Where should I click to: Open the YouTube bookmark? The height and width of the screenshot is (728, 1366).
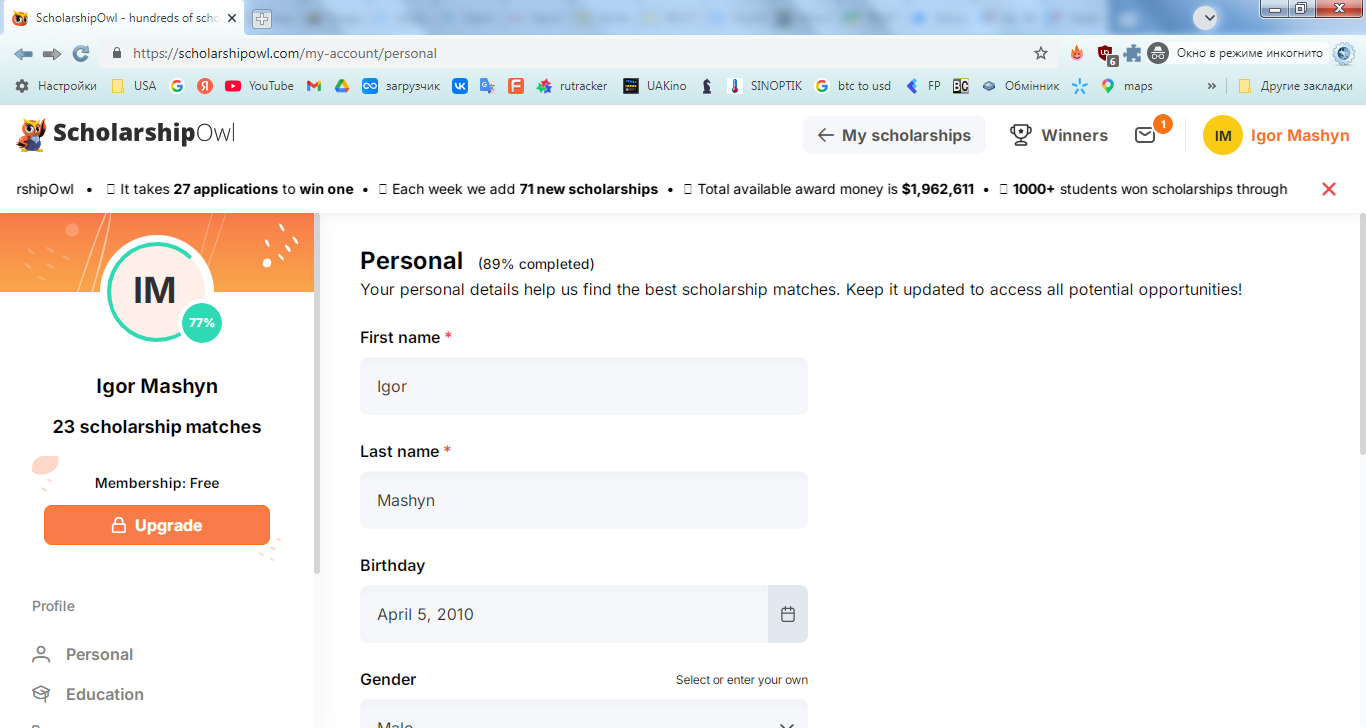pos(259,86)
